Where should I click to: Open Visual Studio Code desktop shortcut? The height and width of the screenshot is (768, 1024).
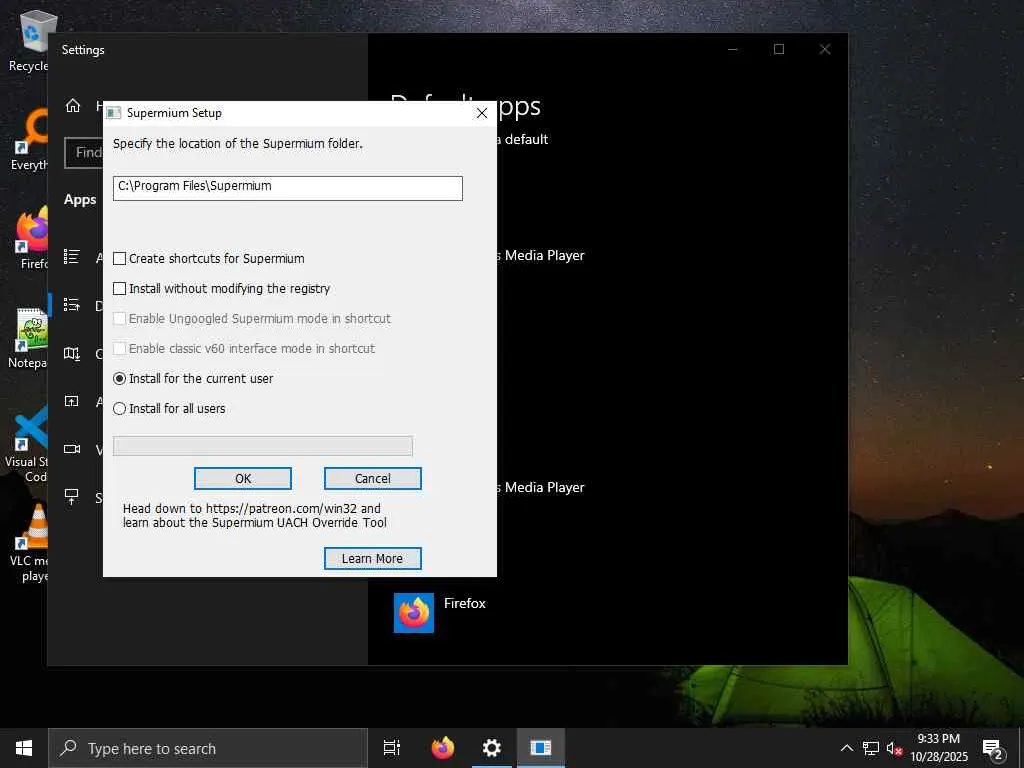[27, 444]
